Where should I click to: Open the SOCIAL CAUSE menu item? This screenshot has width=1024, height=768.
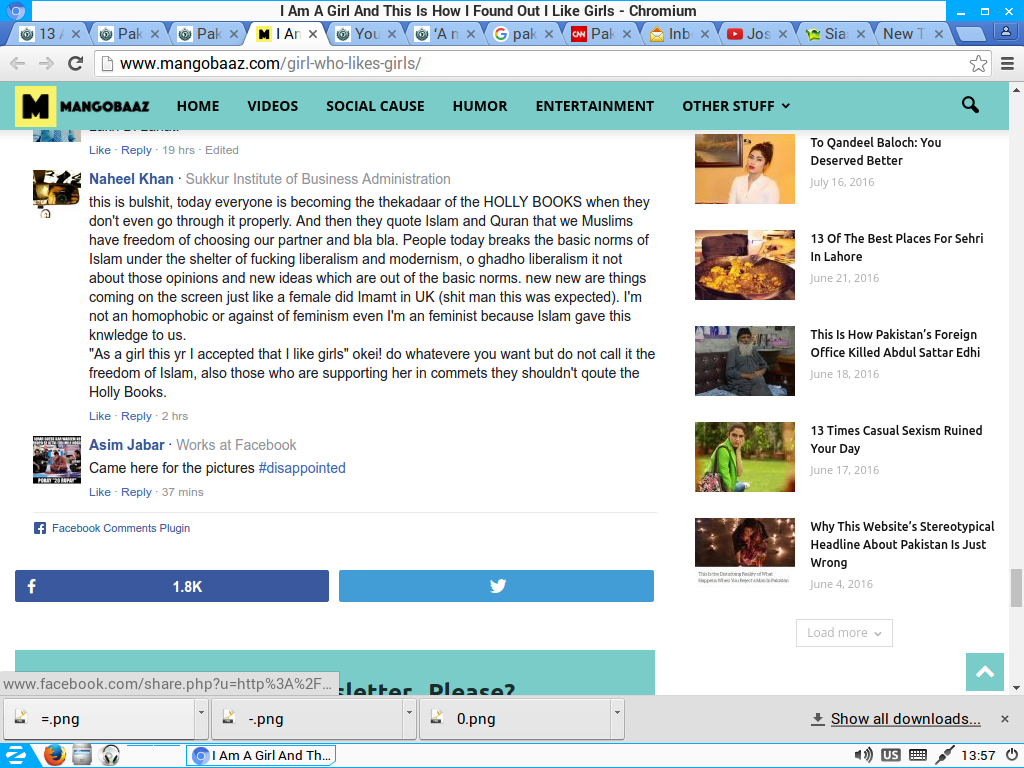click(x=376, y=106)
